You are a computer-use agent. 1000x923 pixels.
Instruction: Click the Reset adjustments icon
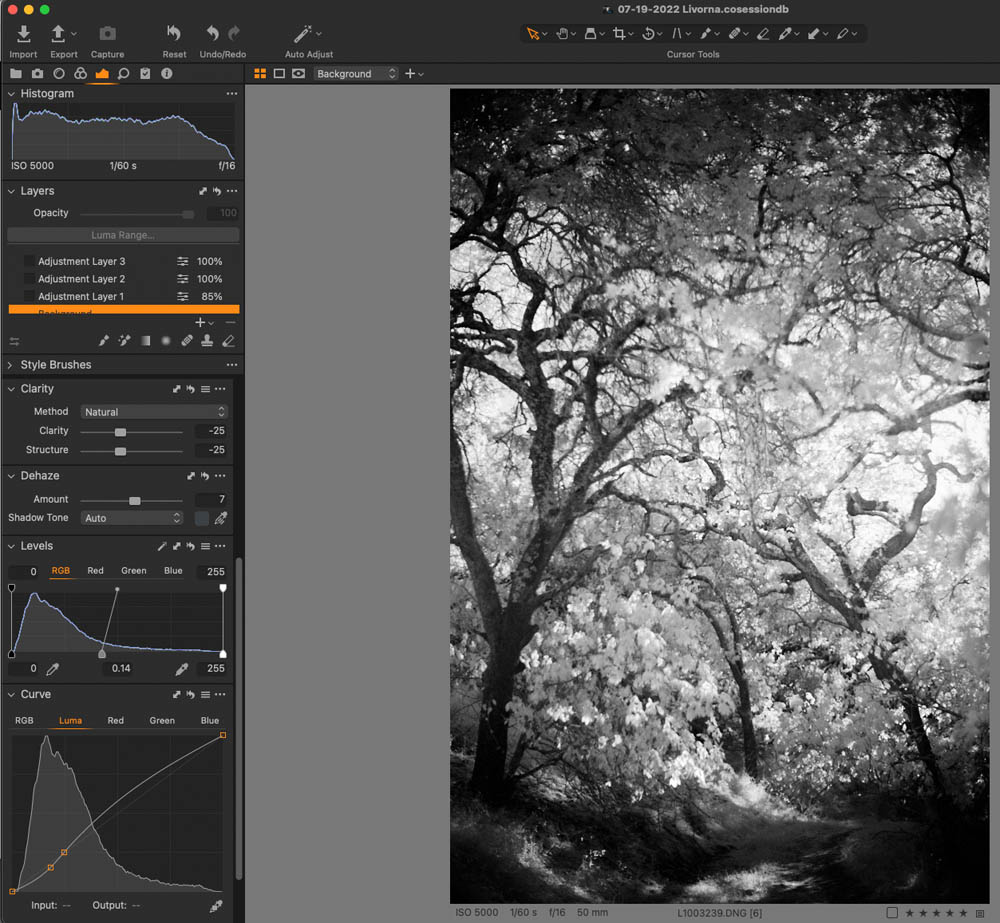[x=173, y=33]
